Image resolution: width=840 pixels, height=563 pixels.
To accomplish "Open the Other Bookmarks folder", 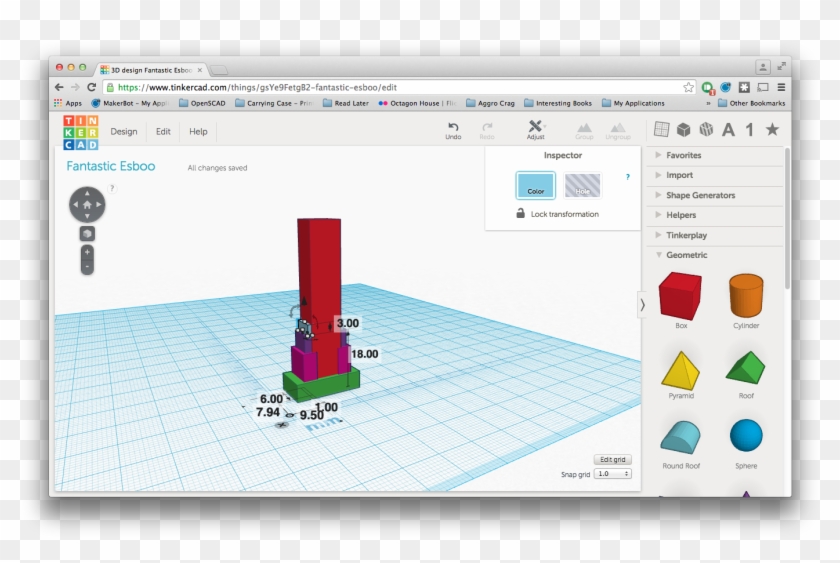I will click(x=752, y=103).
